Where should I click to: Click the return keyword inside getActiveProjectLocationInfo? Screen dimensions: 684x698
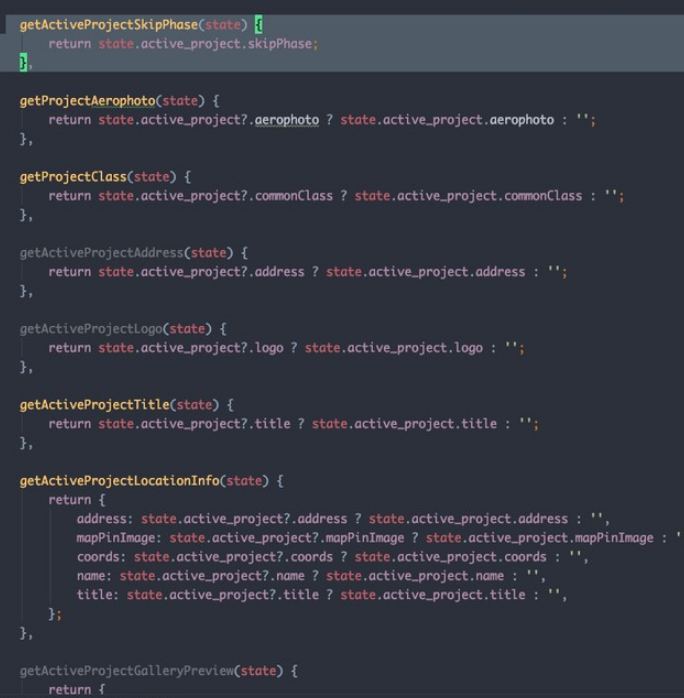click(69, 500)
